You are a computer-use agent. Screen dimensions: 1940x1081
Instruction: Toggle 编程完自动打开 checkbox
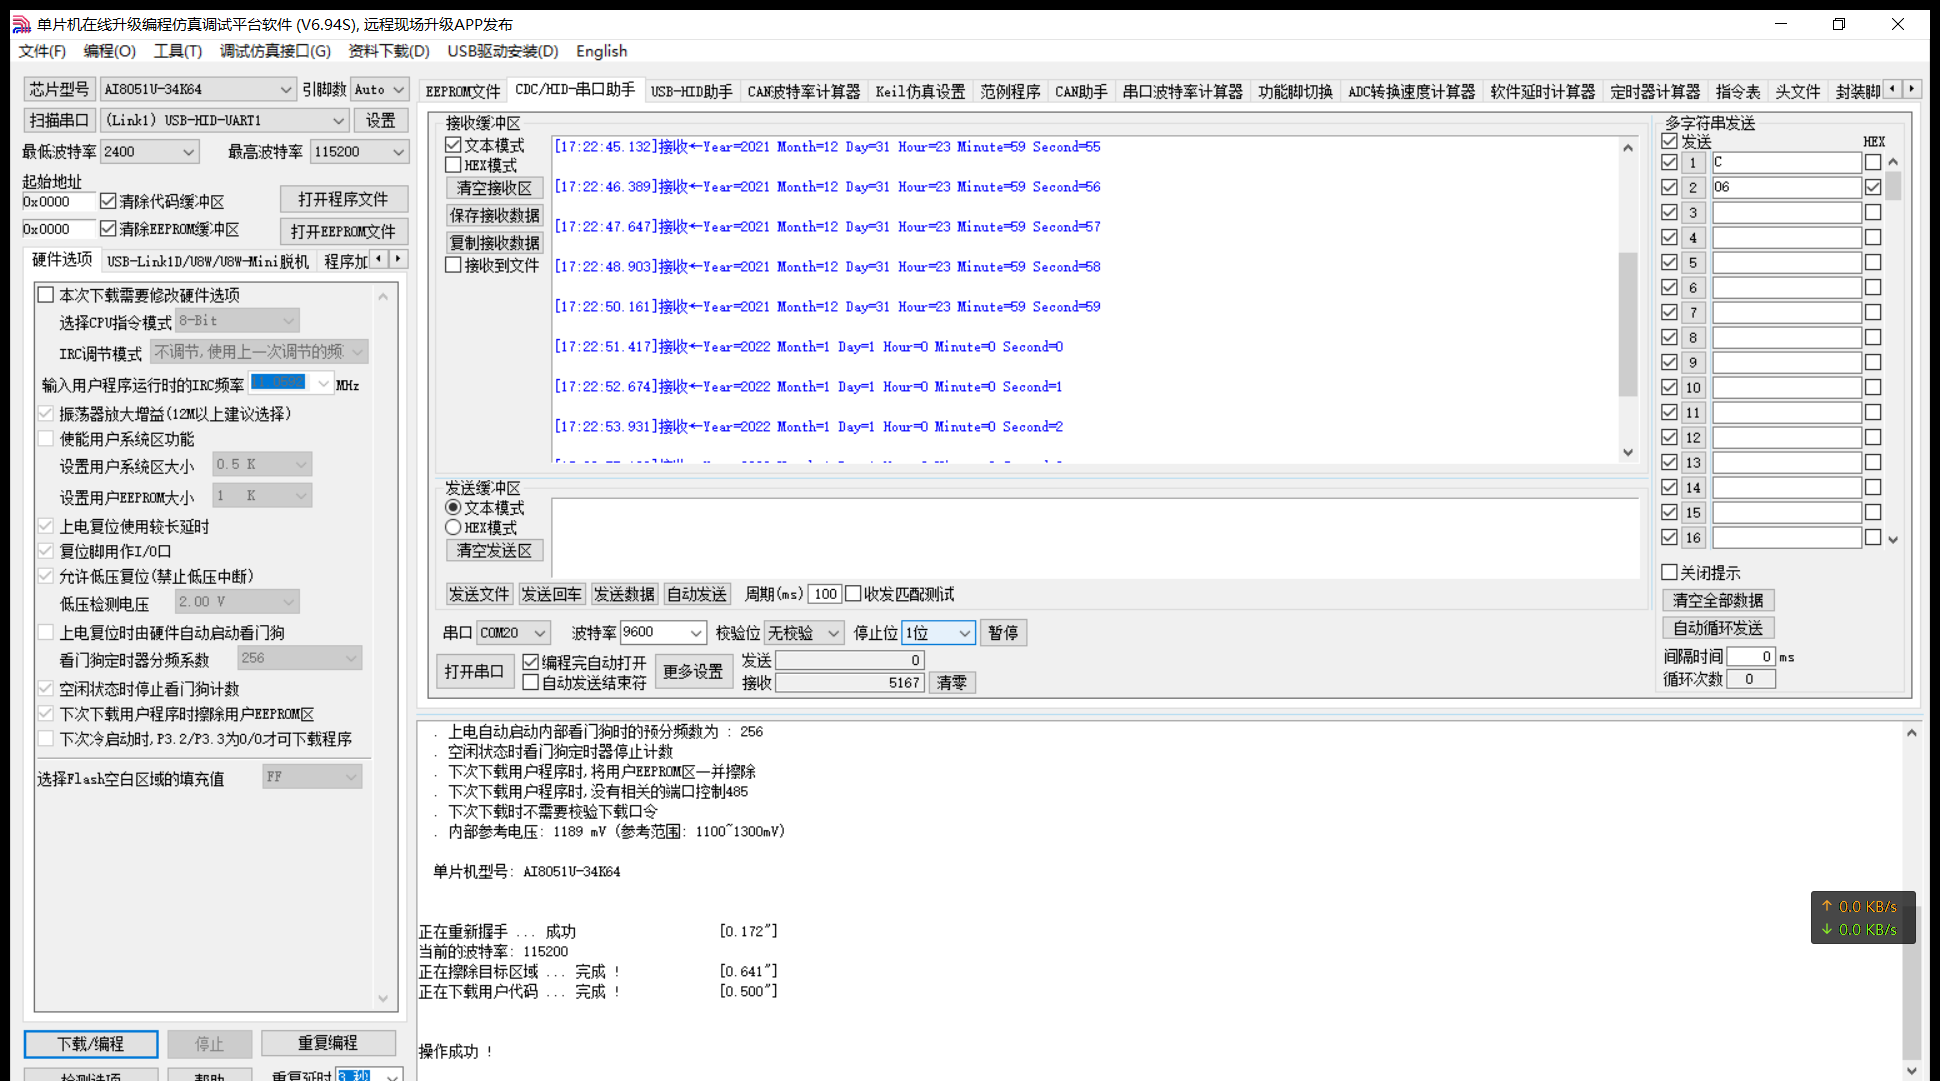(531, 662)
